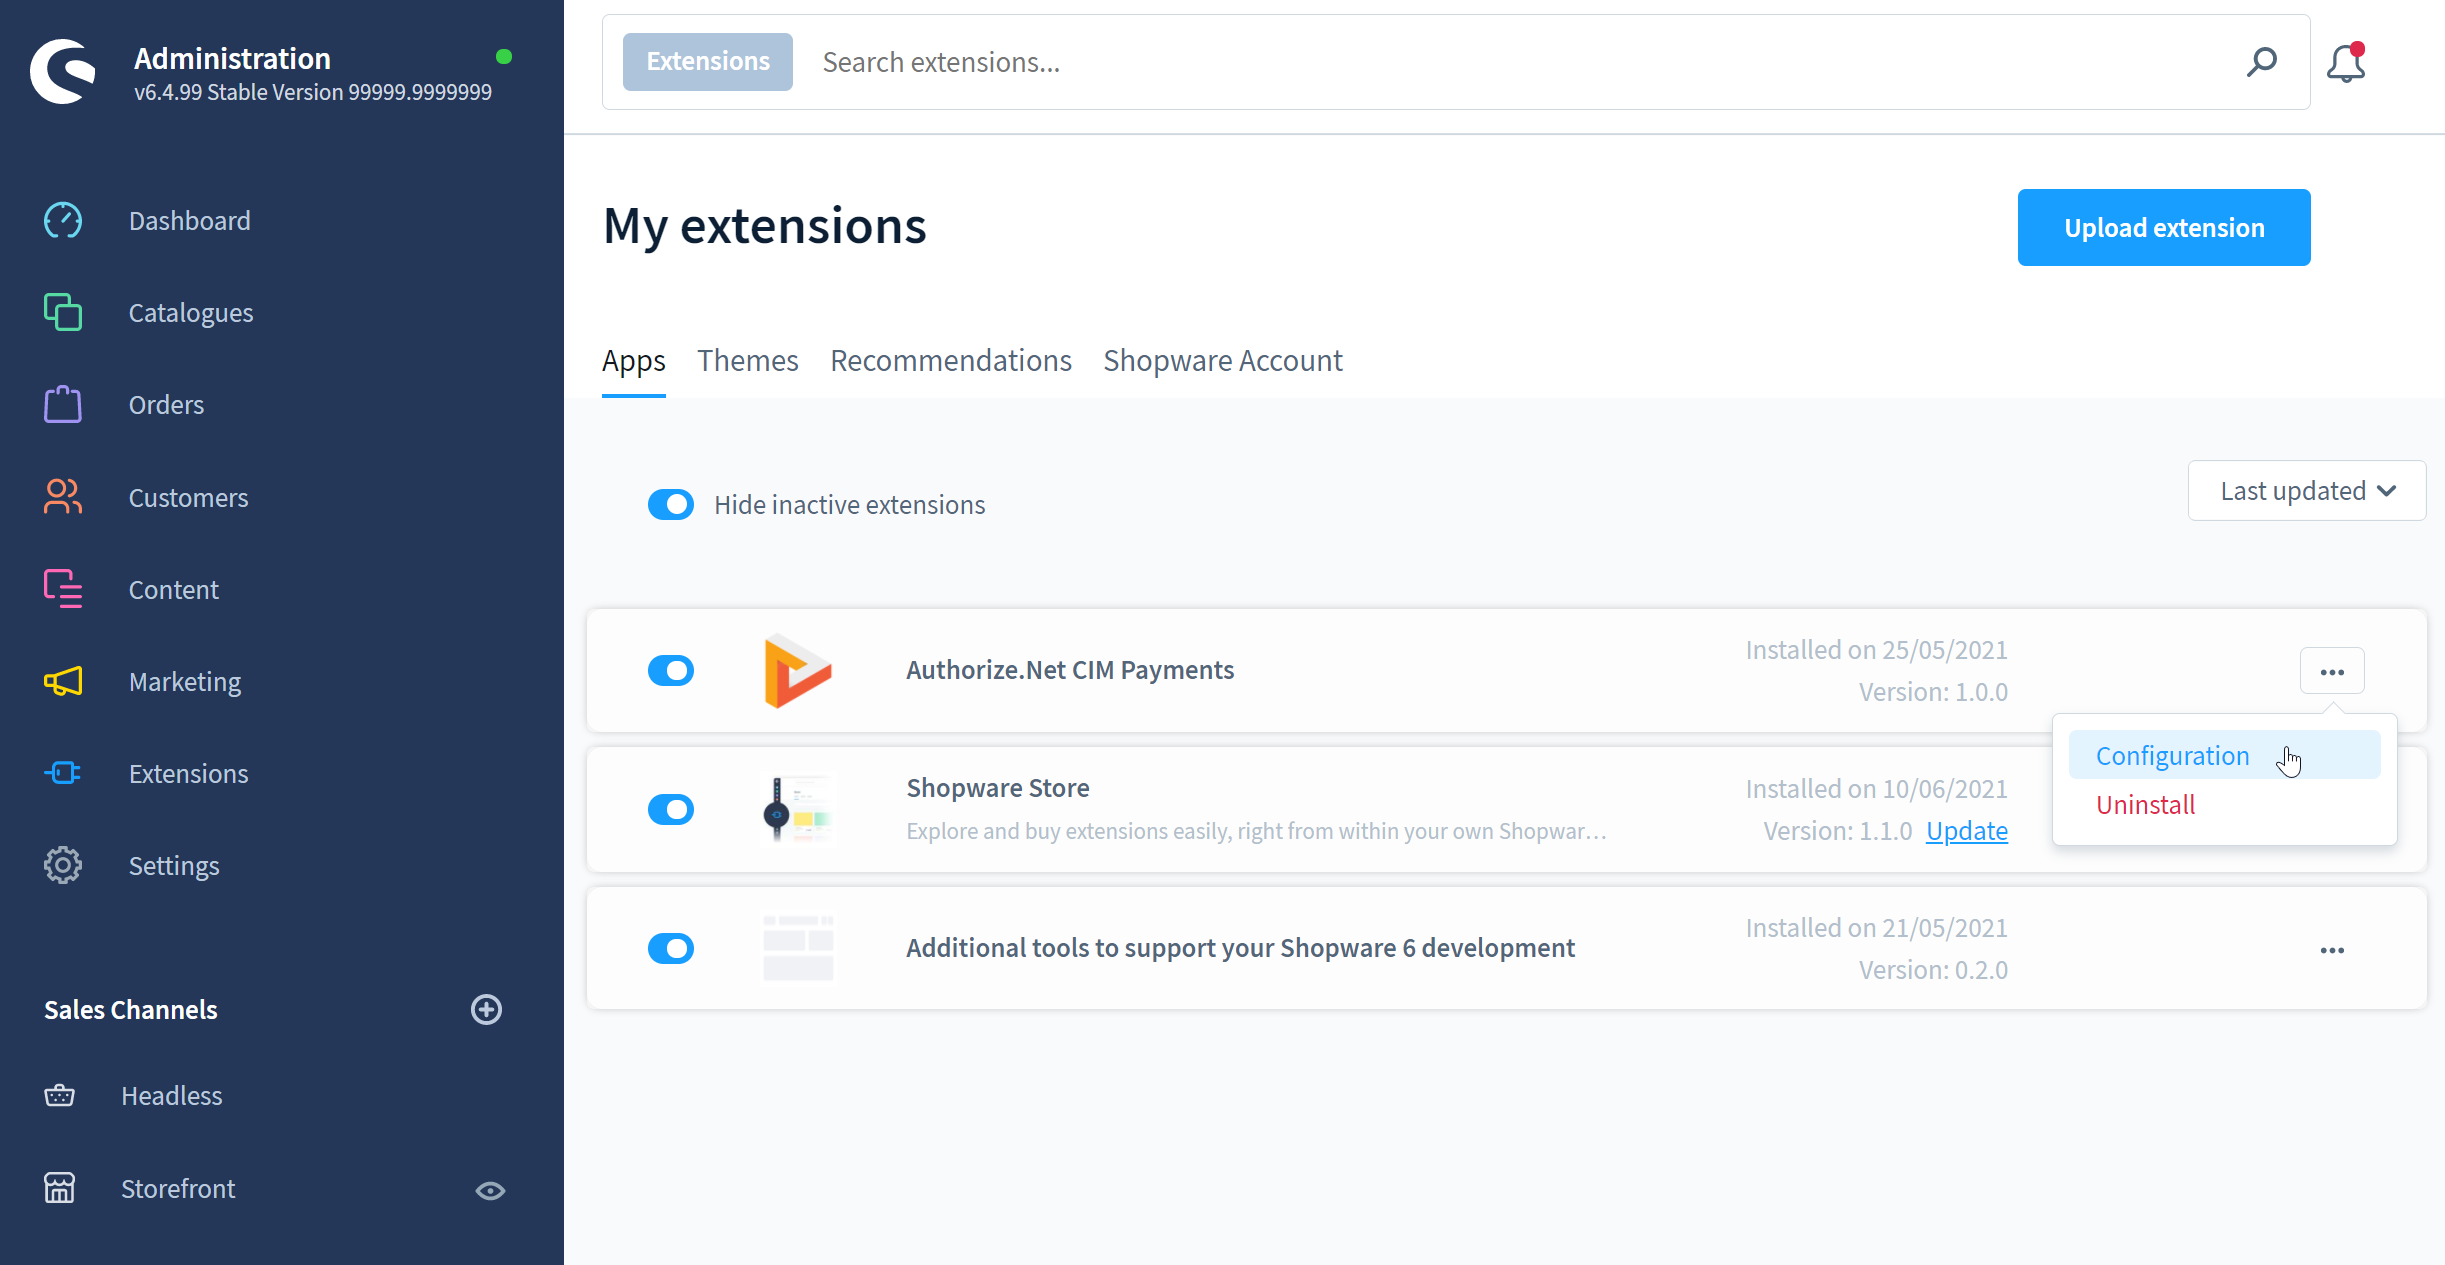Click the v6.4.99 Stable Version text
This screenshot has width=2445, height=1265.
(313, 92)
